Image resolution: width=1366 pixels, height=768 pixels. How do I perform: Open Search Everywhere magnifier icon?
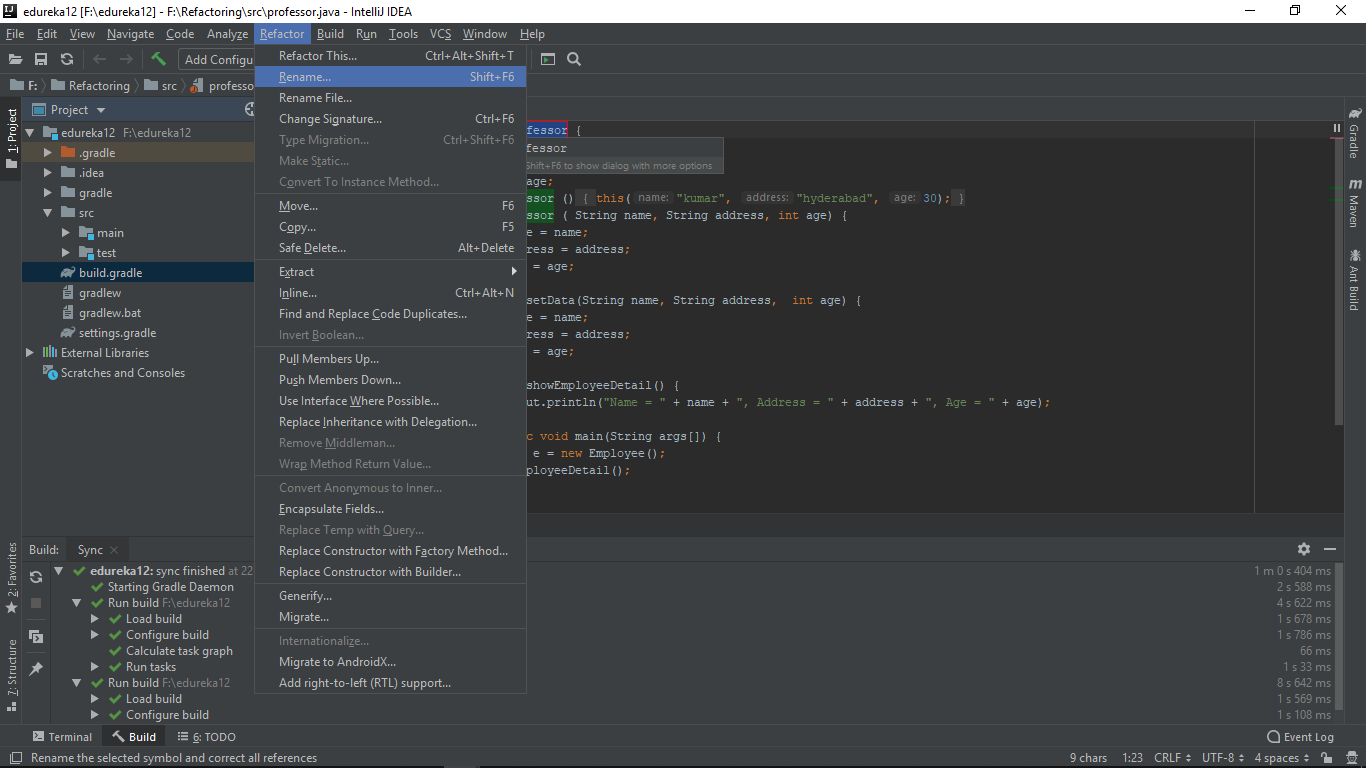pos(574,59)
